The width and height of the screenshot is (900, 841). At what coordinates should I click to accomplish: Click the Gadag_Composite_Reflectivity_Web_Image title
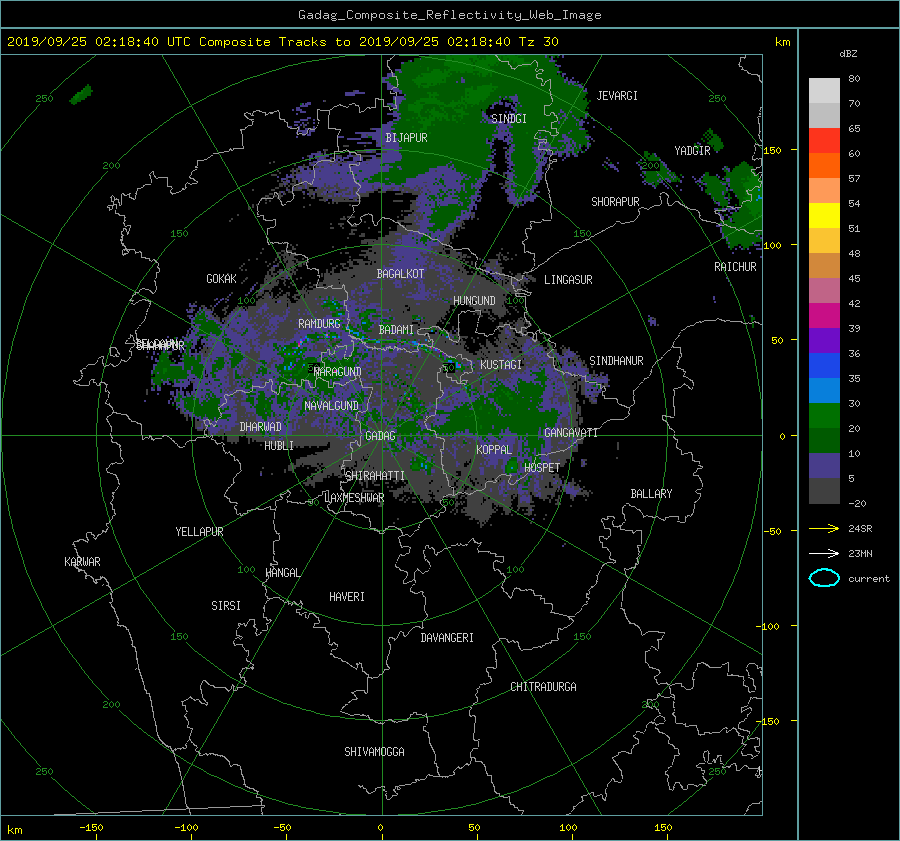[x=449, y=15]
